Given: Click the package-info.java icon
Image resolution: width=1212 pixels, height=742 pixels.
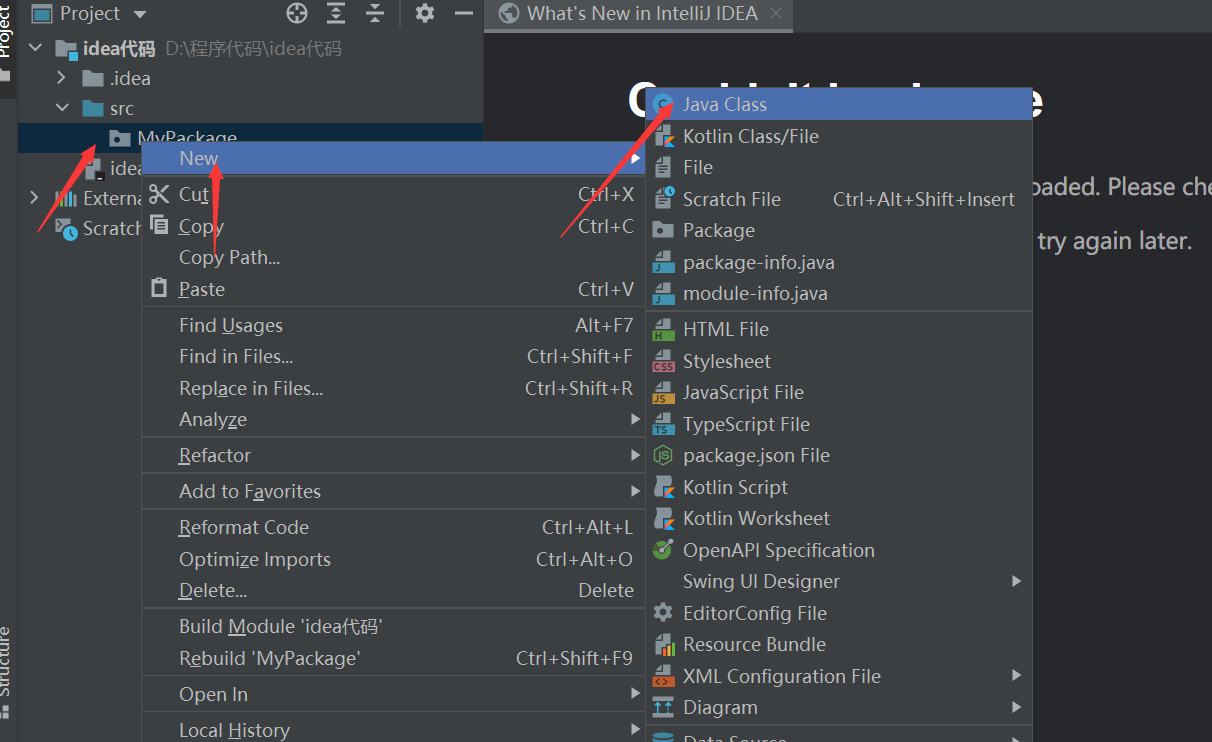Looking at the screenshot, I should click(x=663, y=262).
